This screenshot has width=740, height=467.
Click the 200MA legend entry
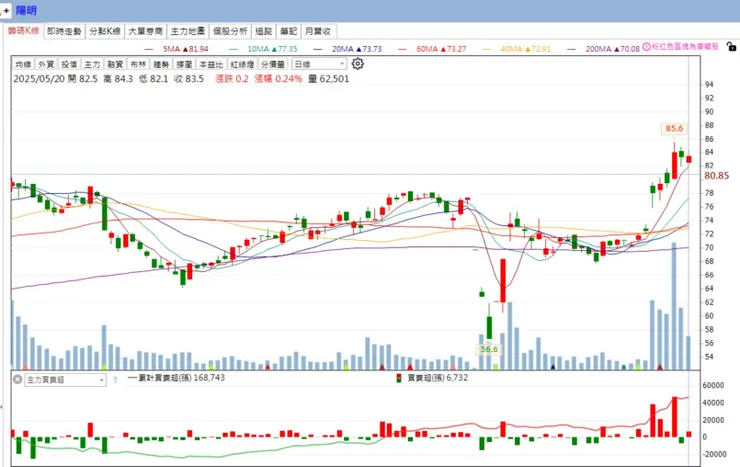[x=603, y=49]
